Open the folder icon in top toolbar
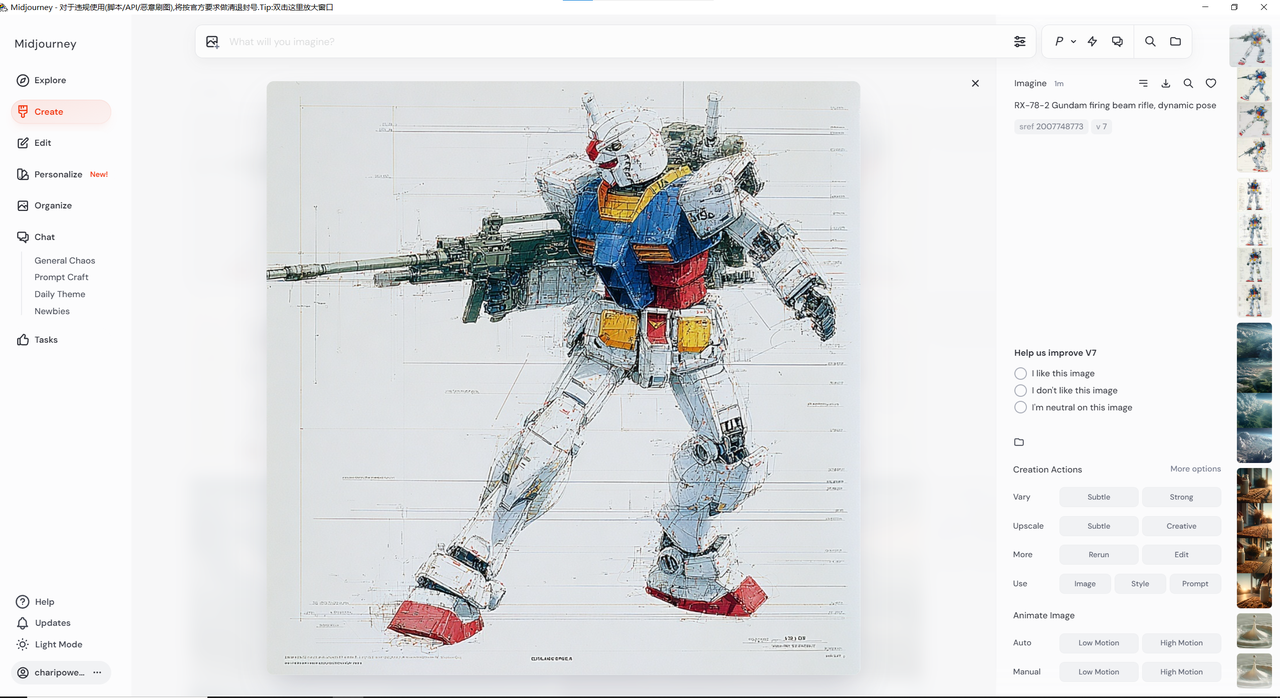The image size is (1280, 698). [x=1175, y=42]
